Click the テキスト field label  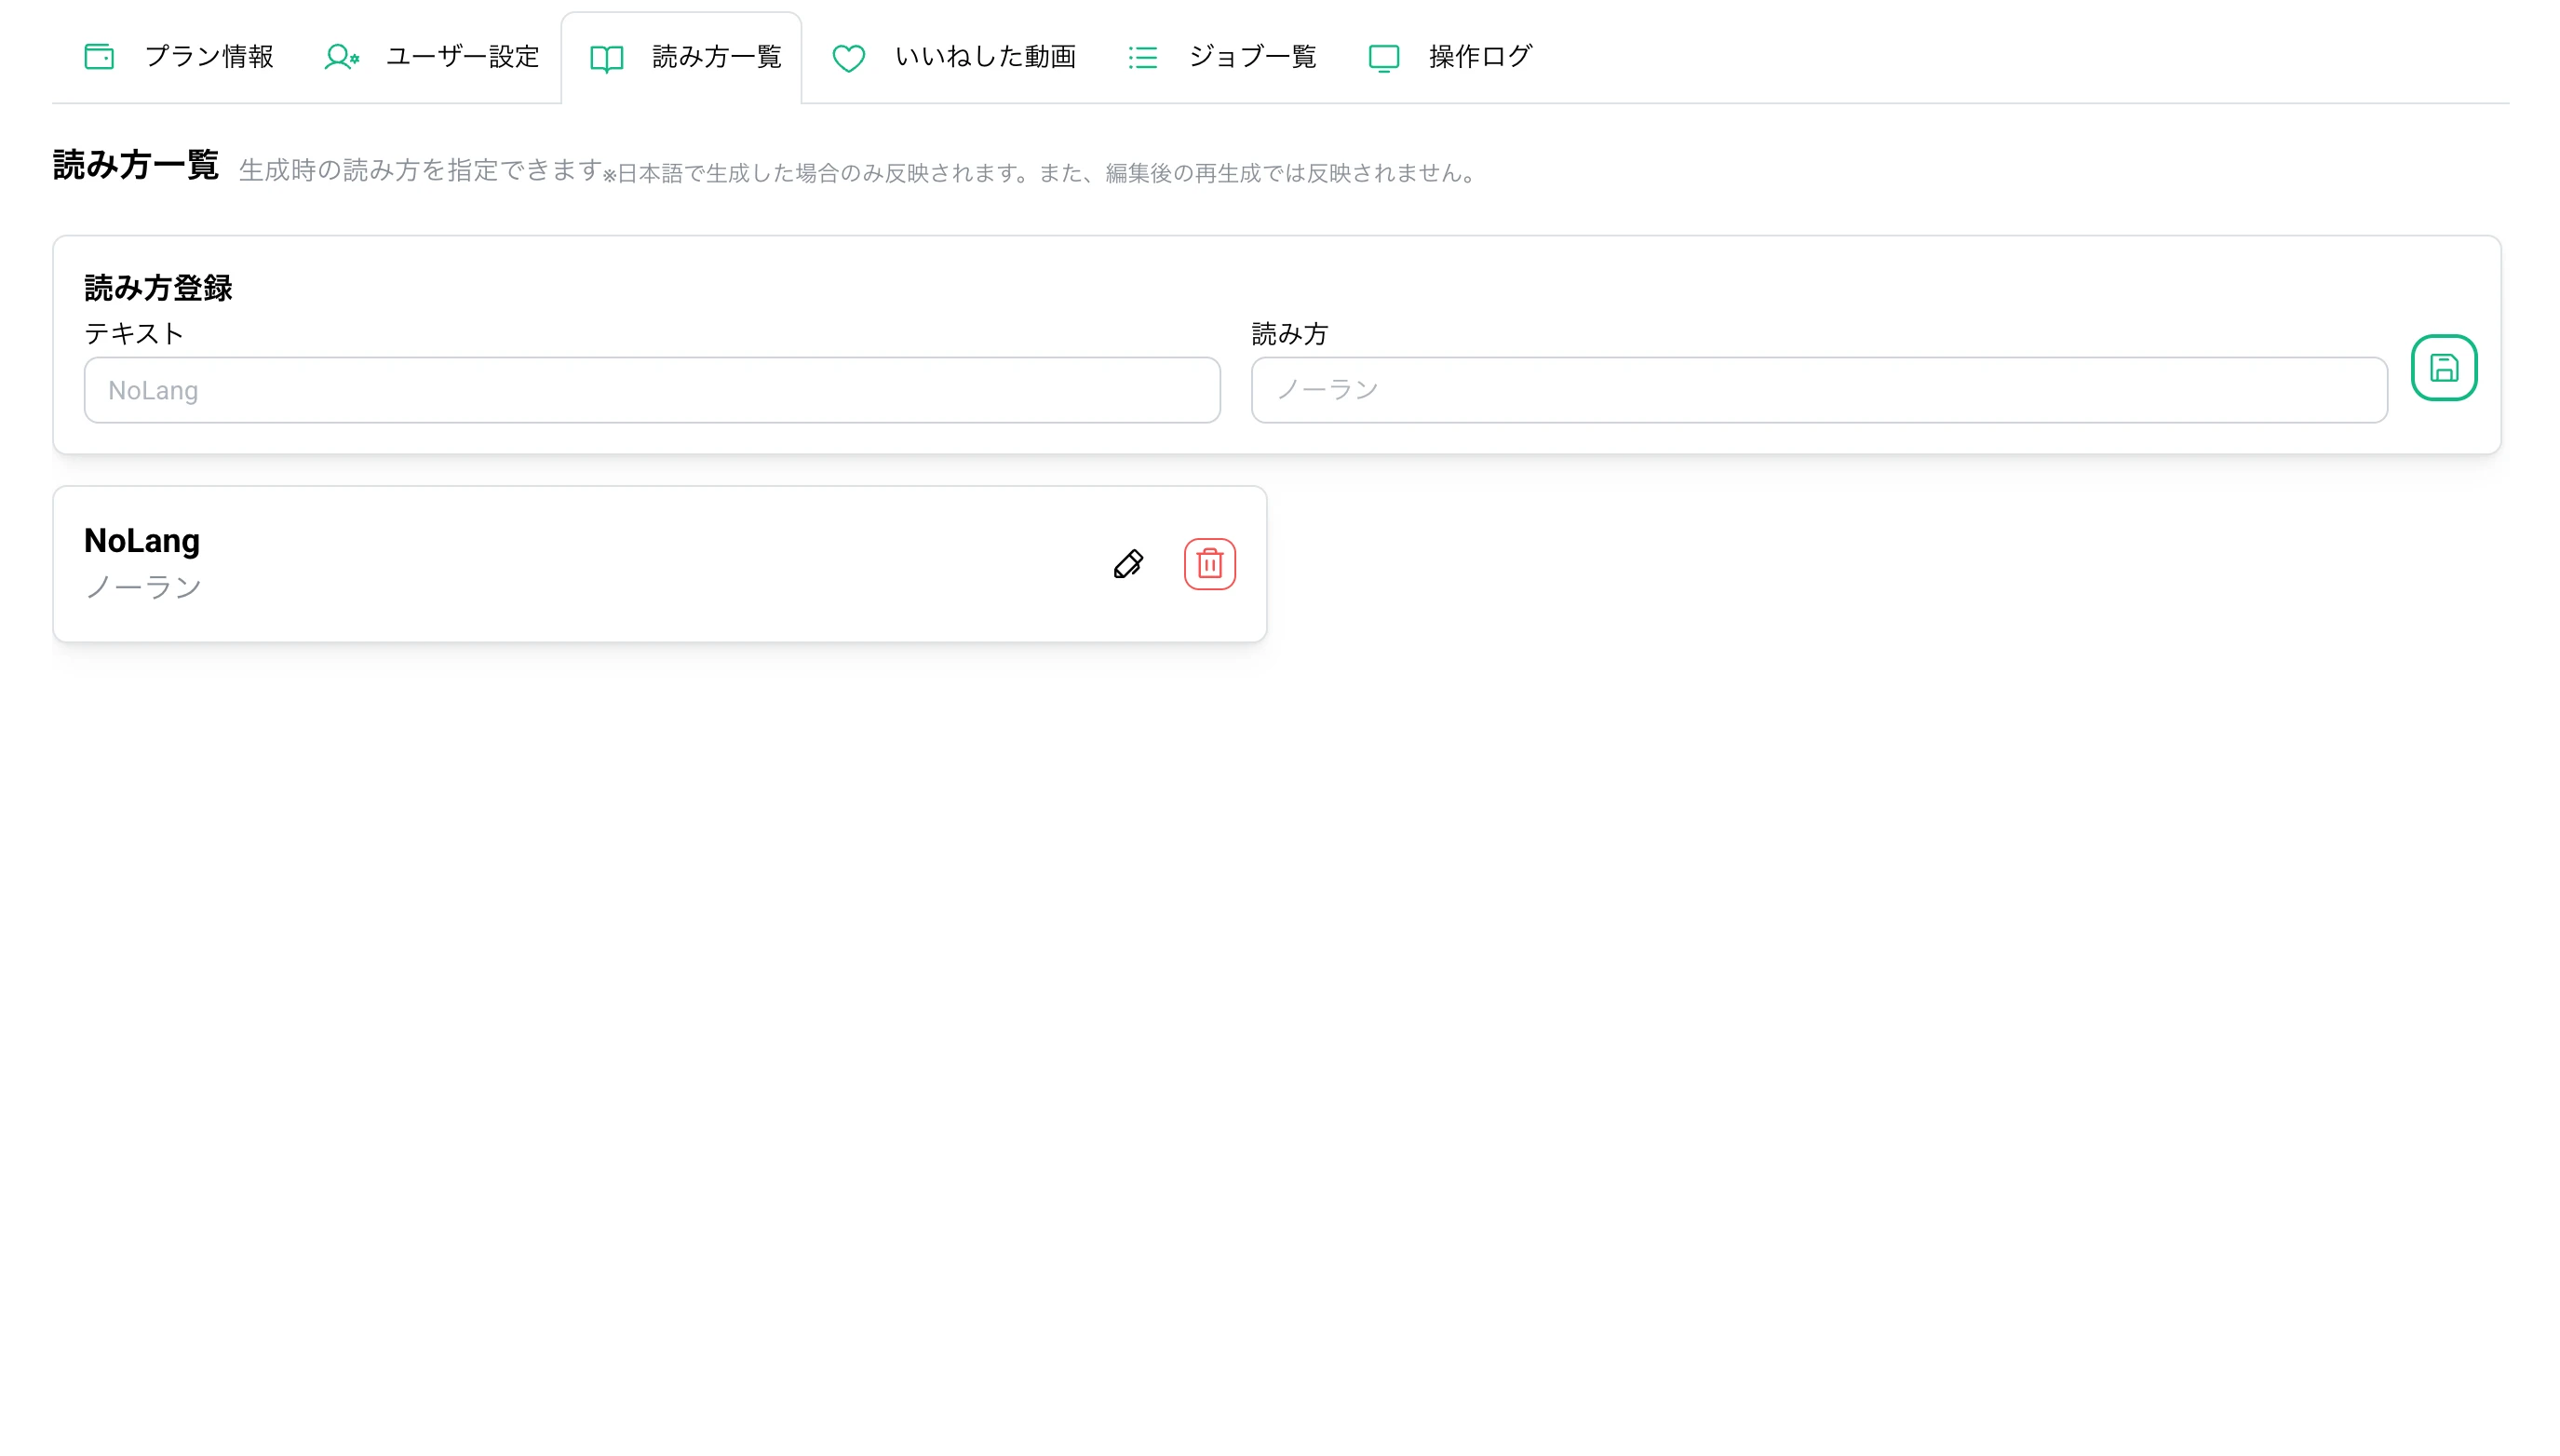point(134,334)
